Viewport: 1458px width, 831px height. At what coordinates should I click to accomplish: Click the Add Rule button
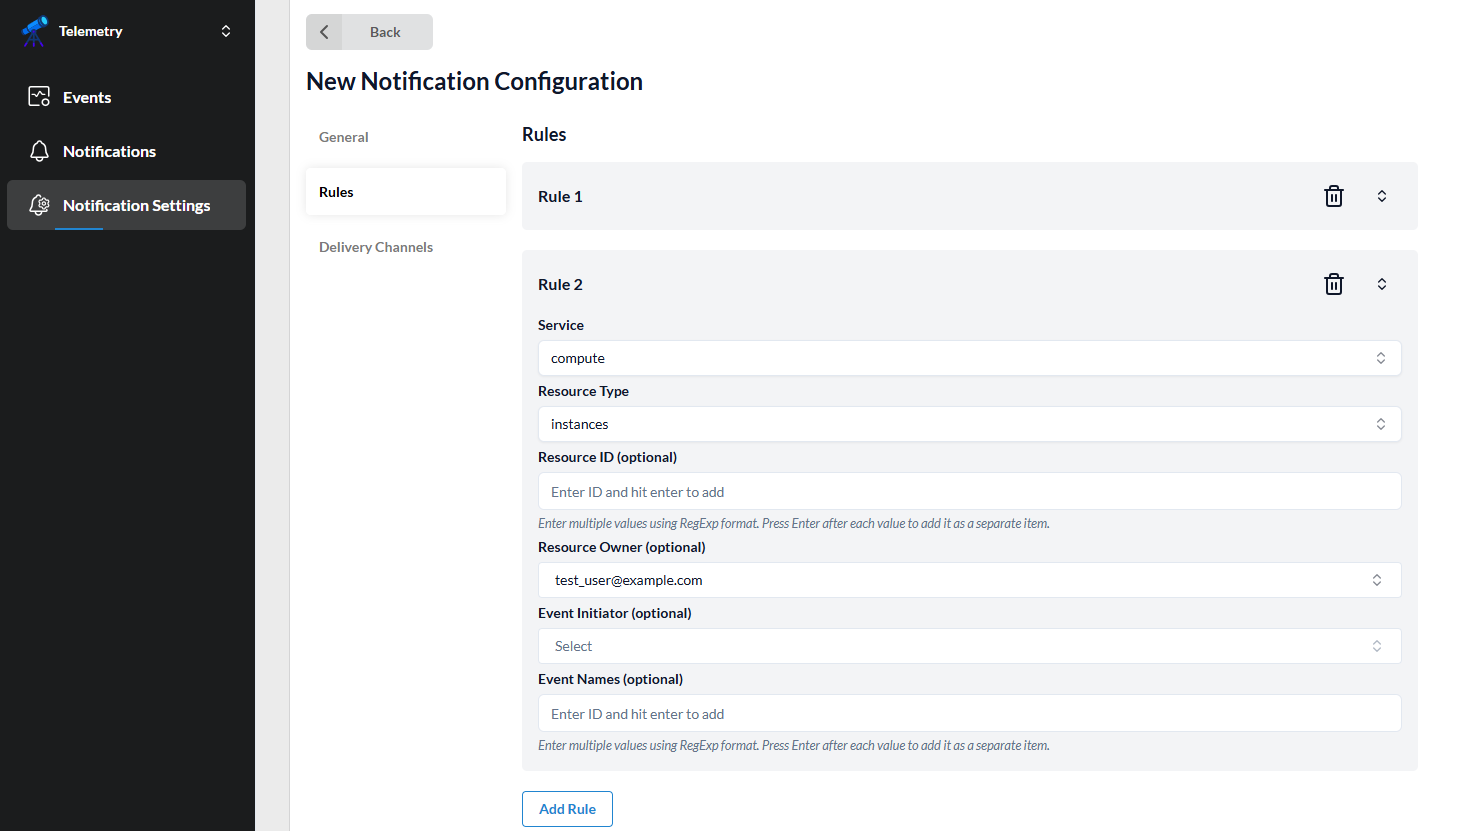coord(567,809)
